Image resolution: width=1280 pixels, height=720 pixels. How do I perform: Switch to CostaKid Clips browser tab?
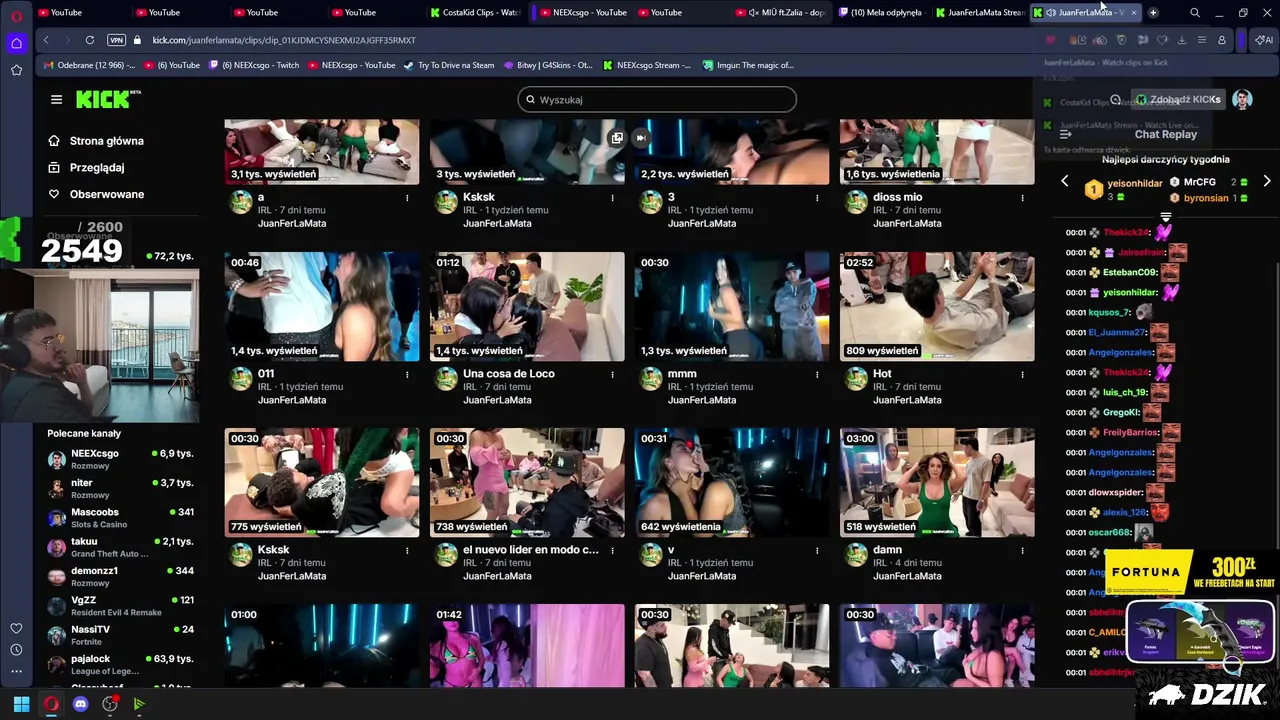(x=476, y=13)
